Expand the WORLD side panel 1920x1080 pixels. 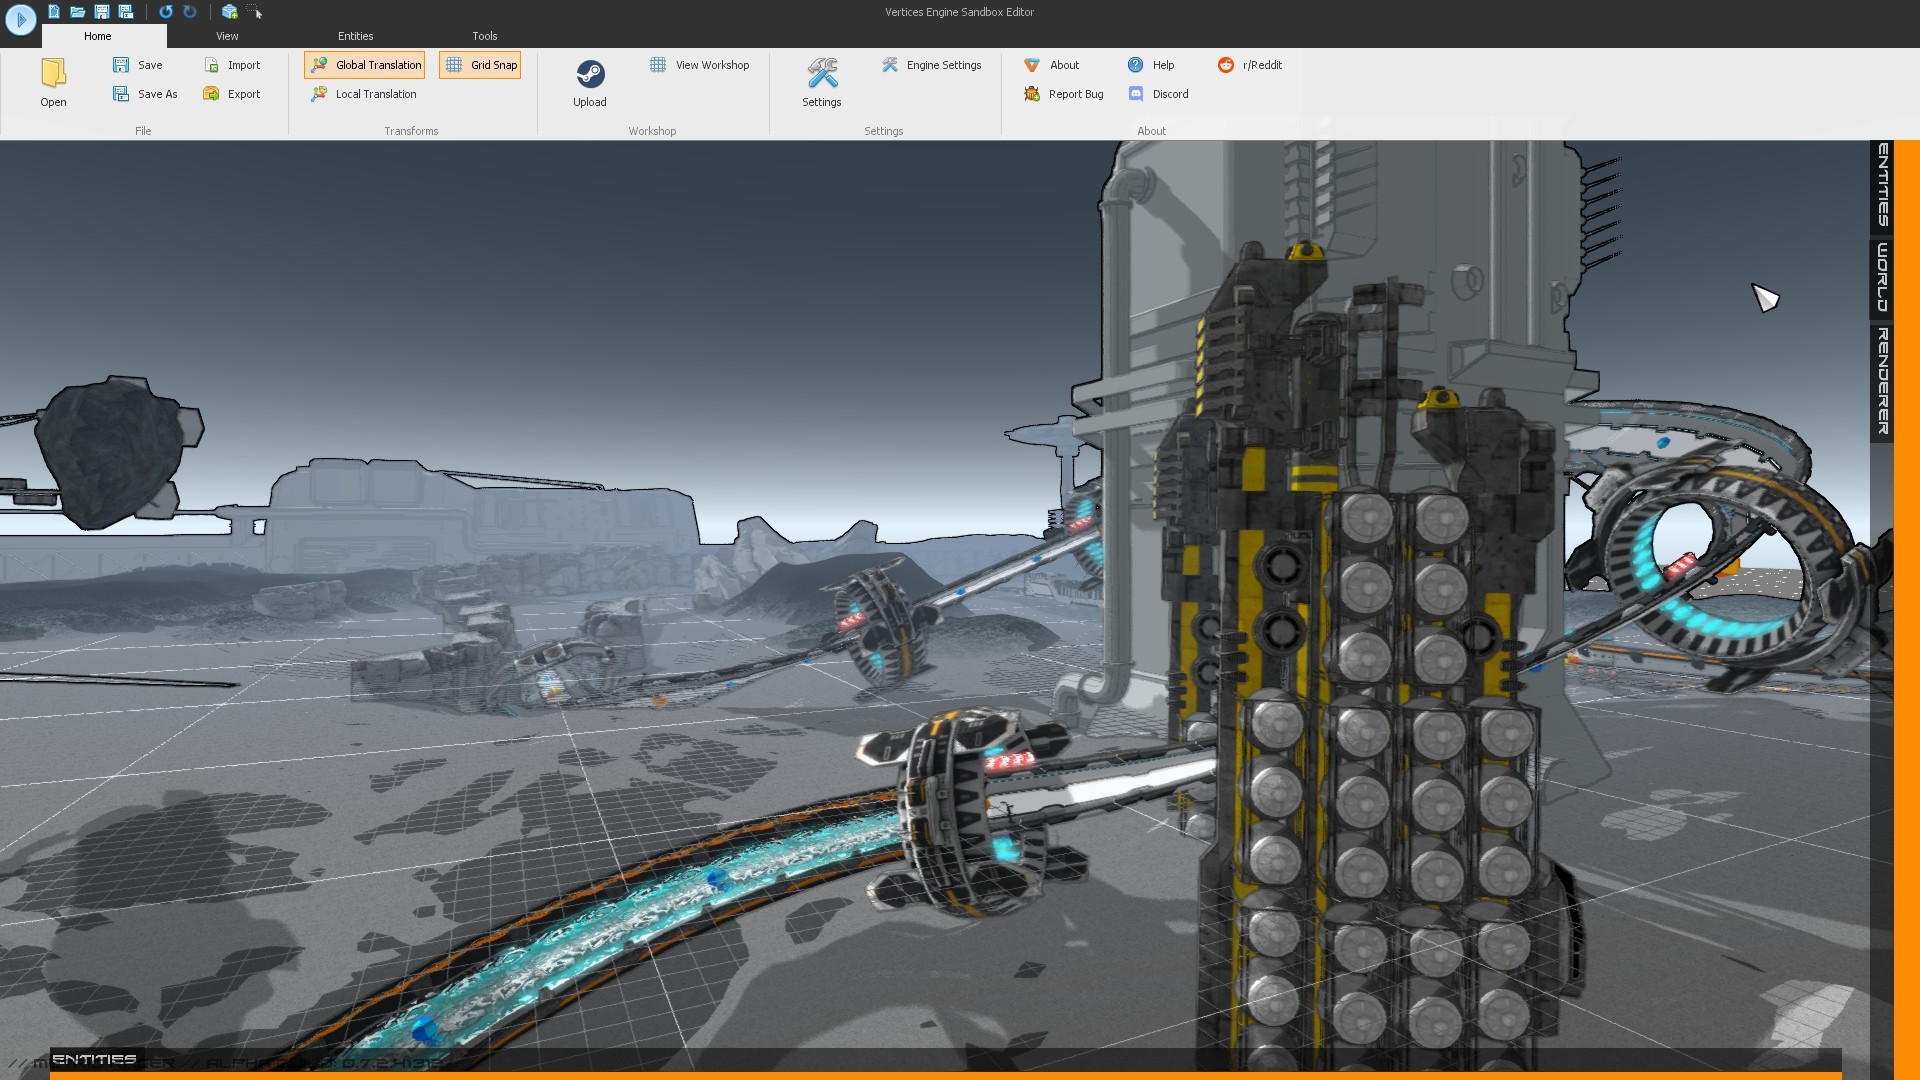tap(1883, 280)
